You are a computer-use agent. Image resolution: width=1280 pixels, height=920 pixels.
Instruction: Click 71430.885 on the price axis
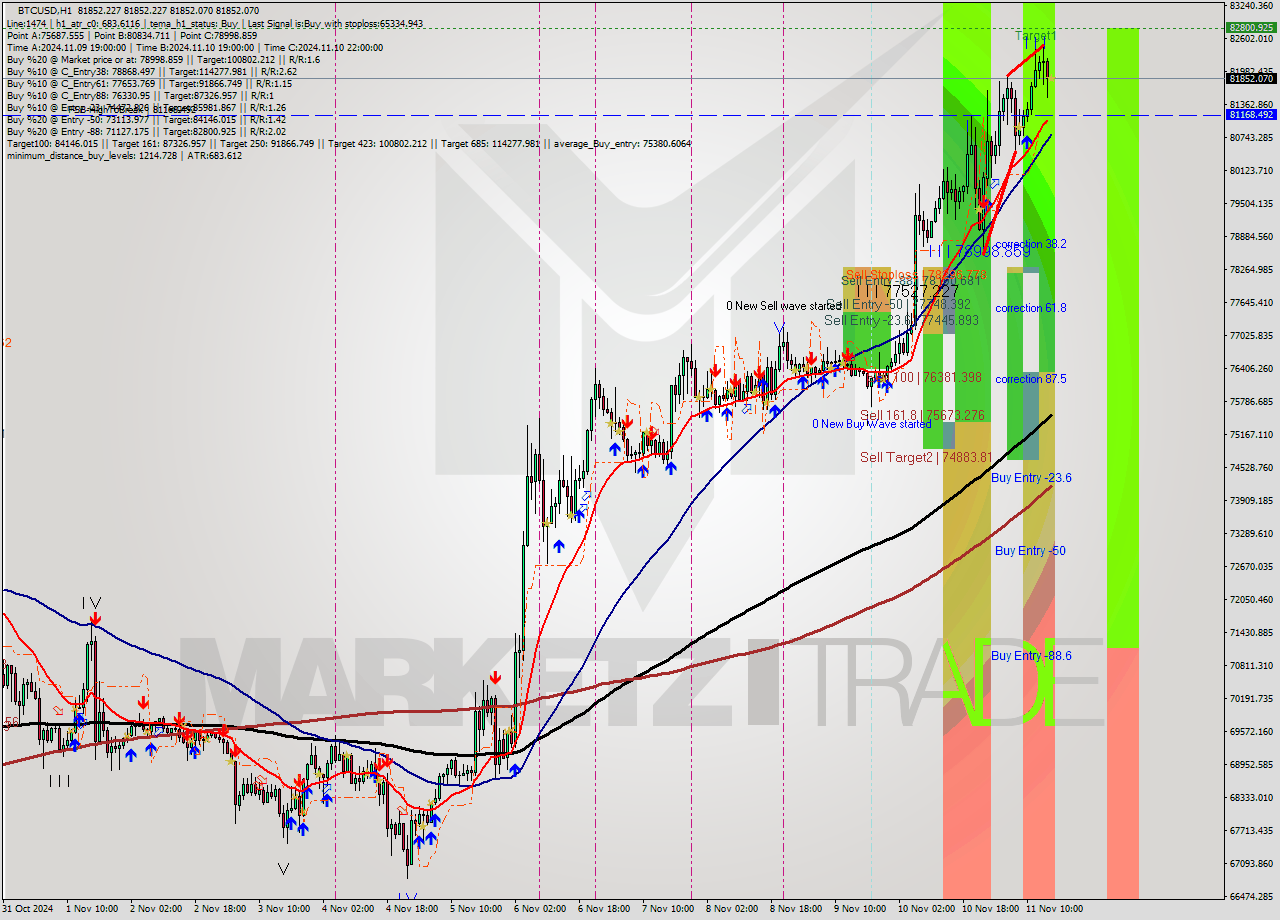pos(1251,633)
